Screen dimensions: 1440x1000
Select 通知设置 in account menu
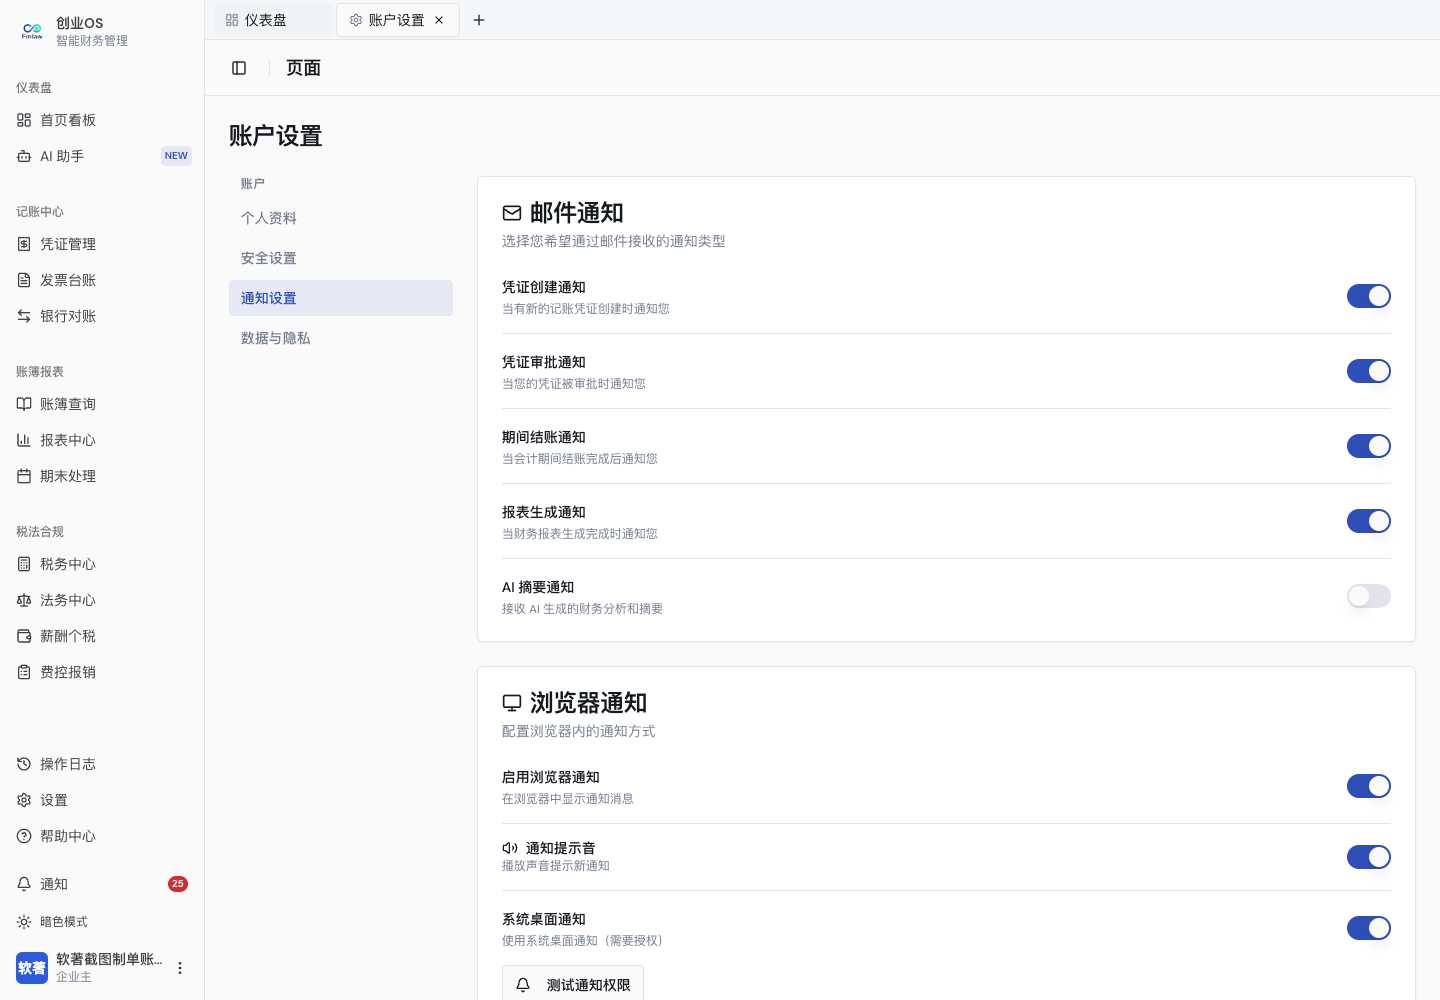click(341, 298)
